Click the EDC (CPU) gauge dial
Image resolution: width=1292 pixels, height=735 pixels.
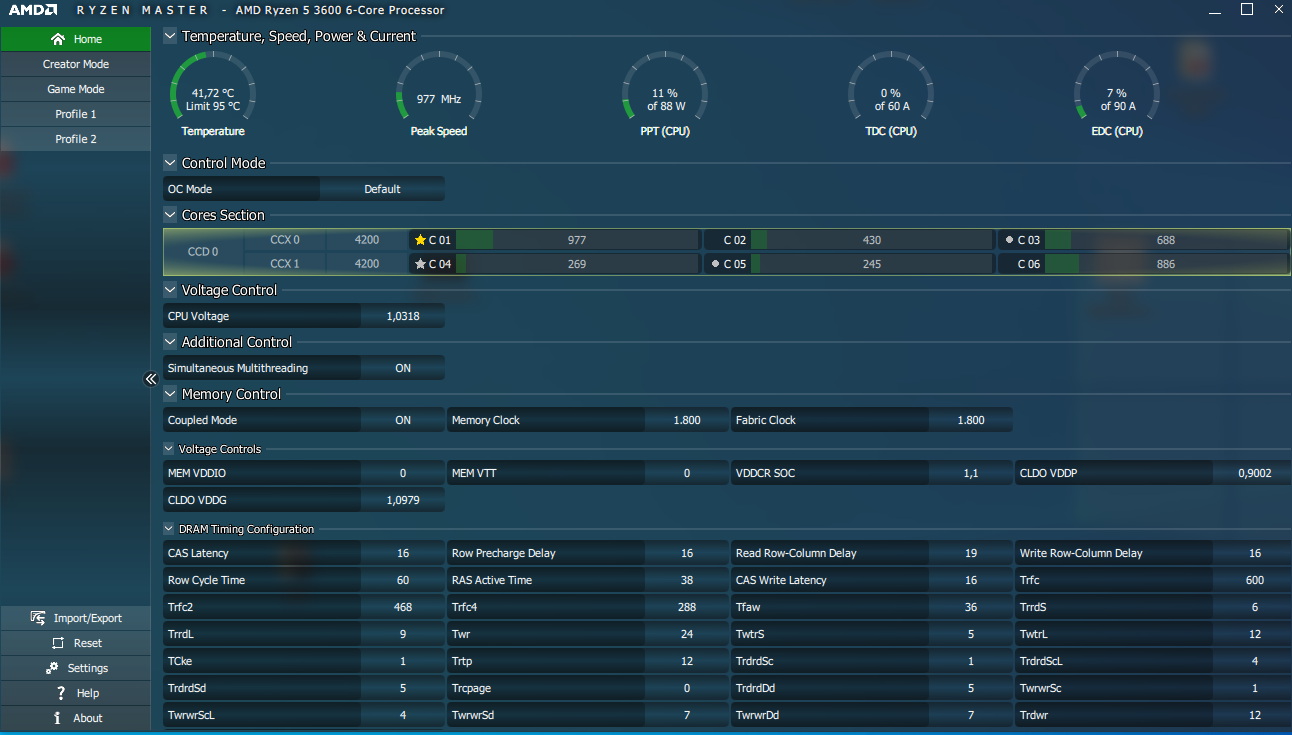[x=1117, y=95]
